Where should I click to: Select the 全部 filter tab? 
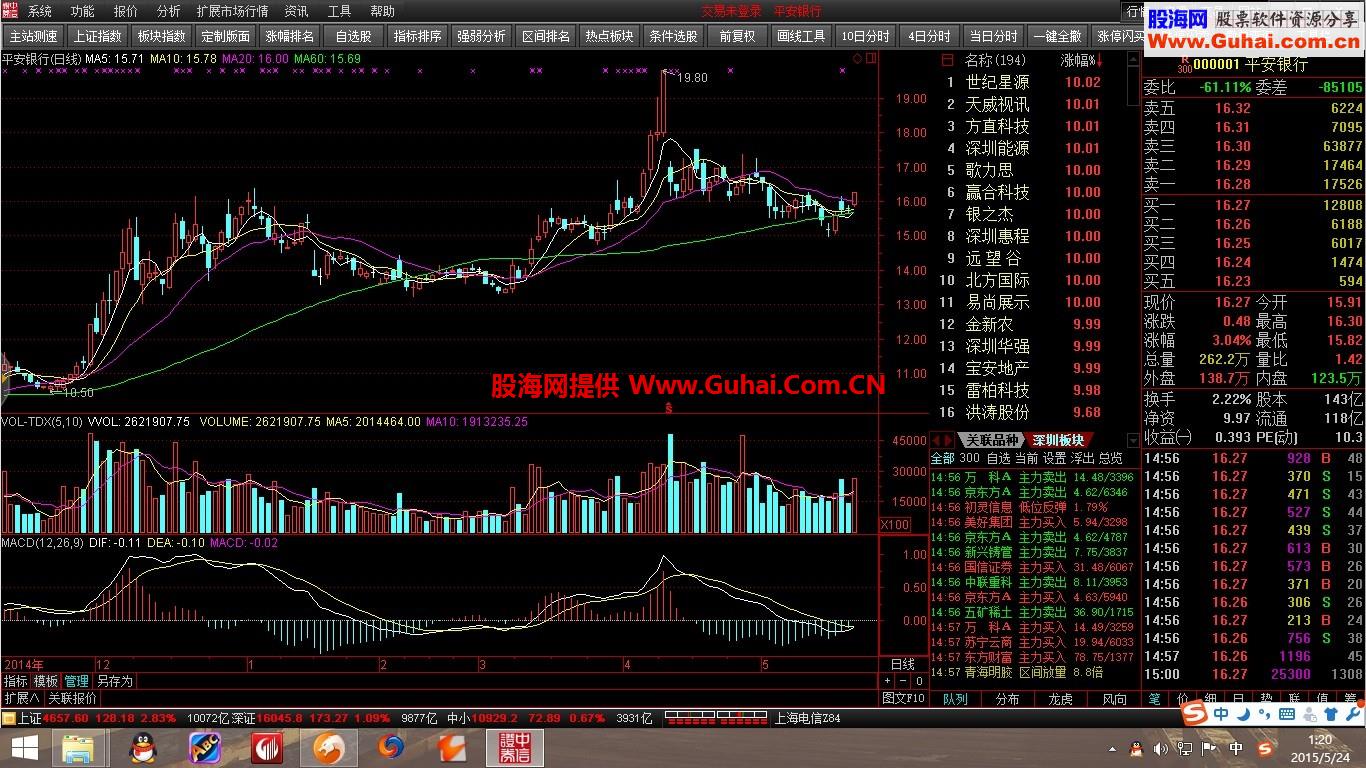coord(943,458)
